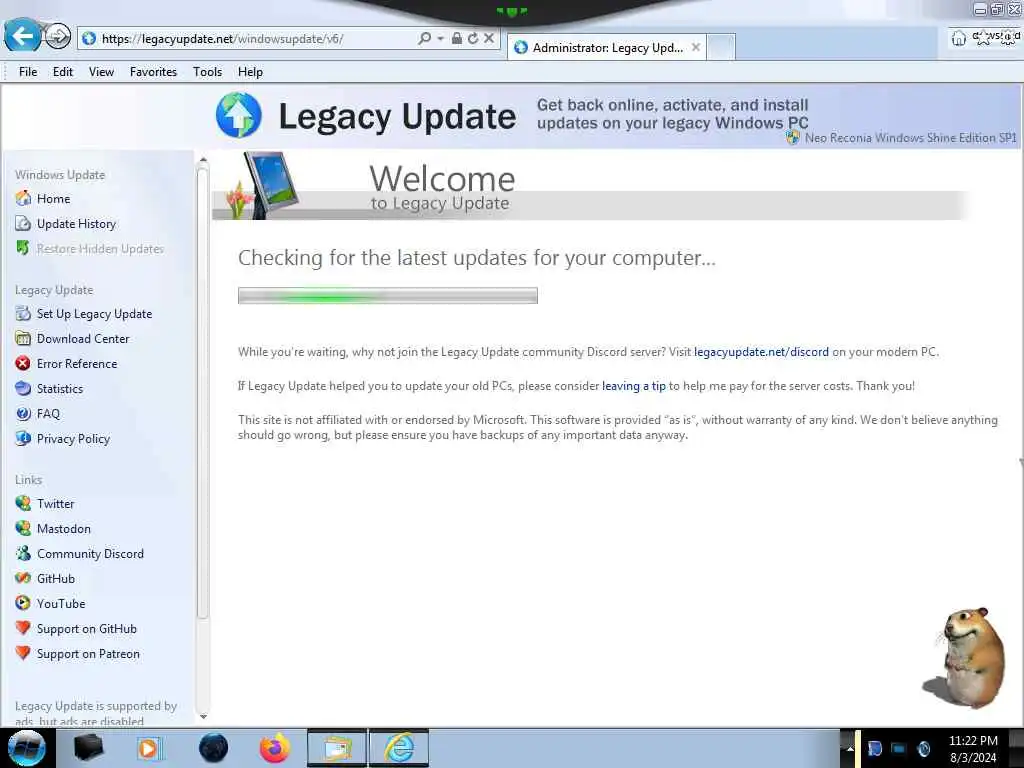1024x768 pixels.
Task: Click the Set Up Legacy Update icon
Action: pyautogui.click(x=23, y=313)
